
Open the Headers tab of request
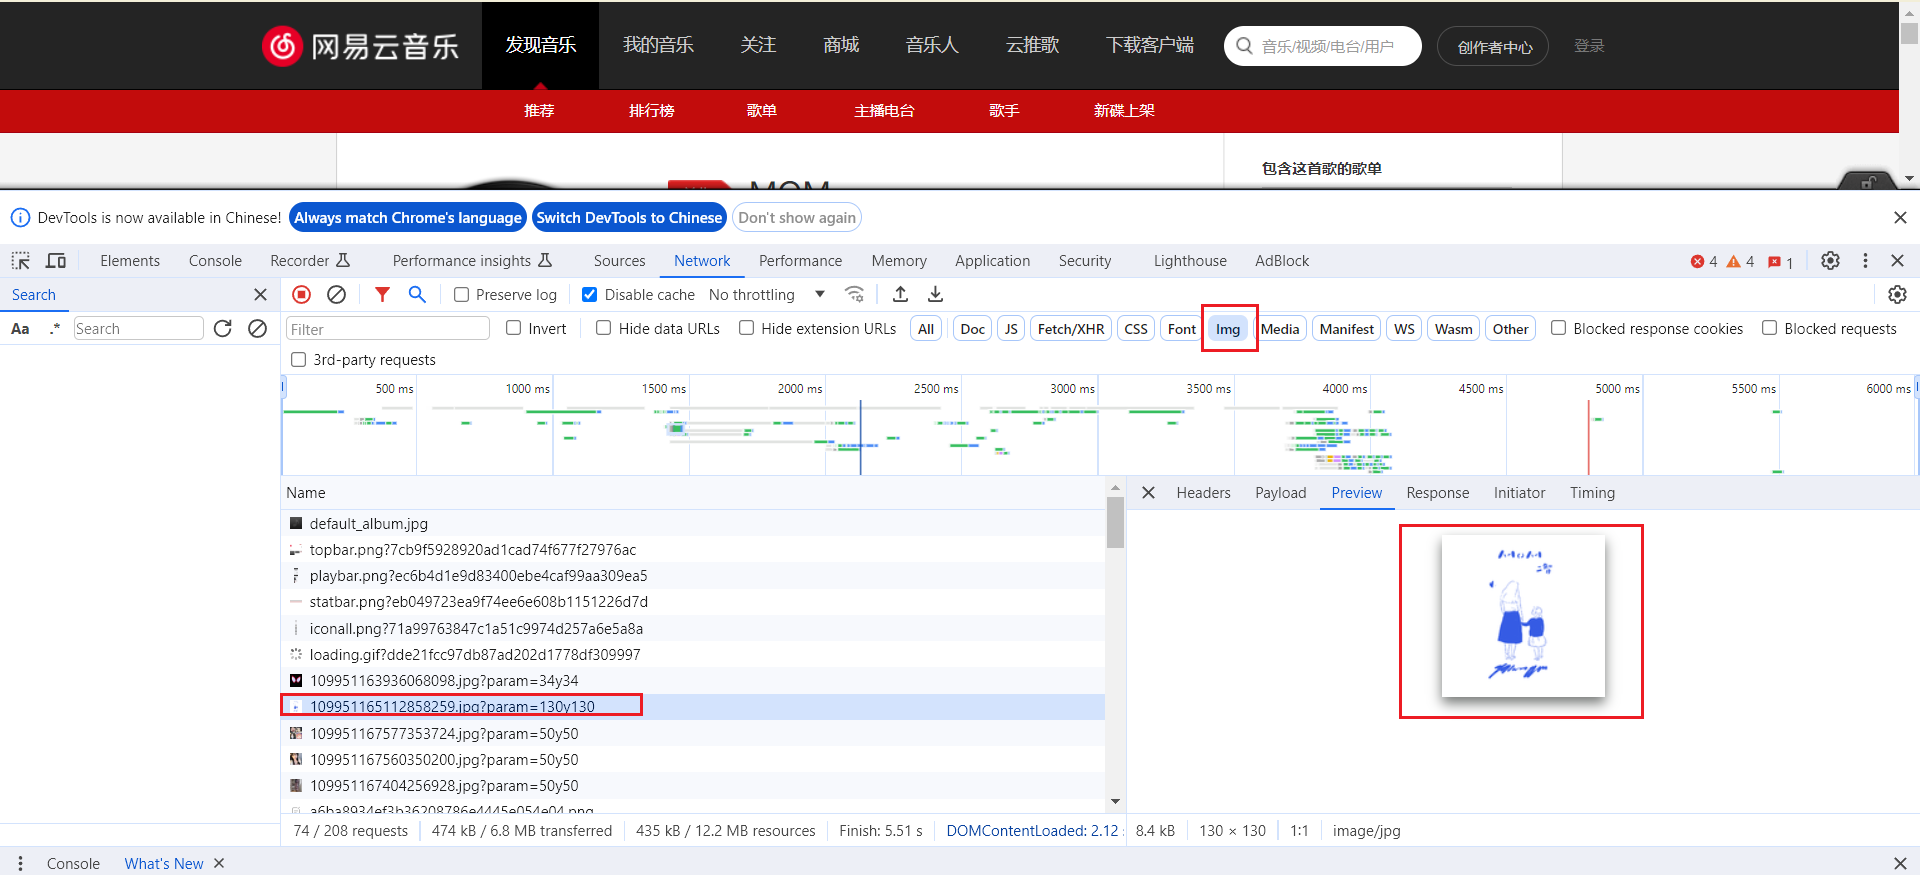pyautogui.click(x=1203, y=493)
